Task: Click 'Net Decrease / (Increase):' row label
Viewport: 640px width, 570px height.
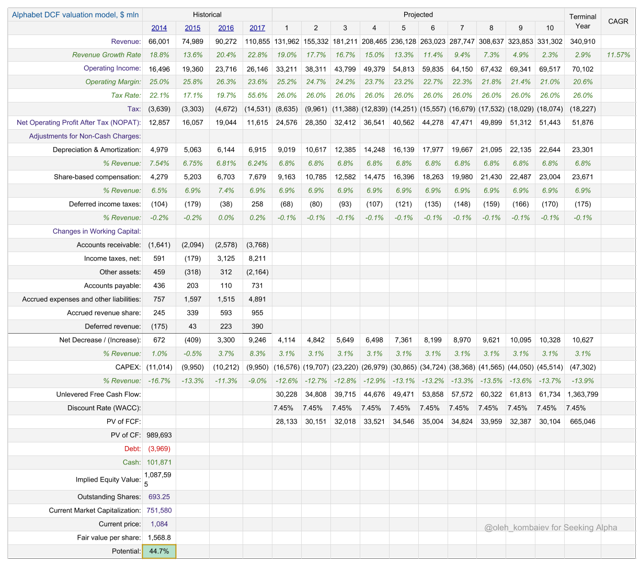Action: (100, 340)
